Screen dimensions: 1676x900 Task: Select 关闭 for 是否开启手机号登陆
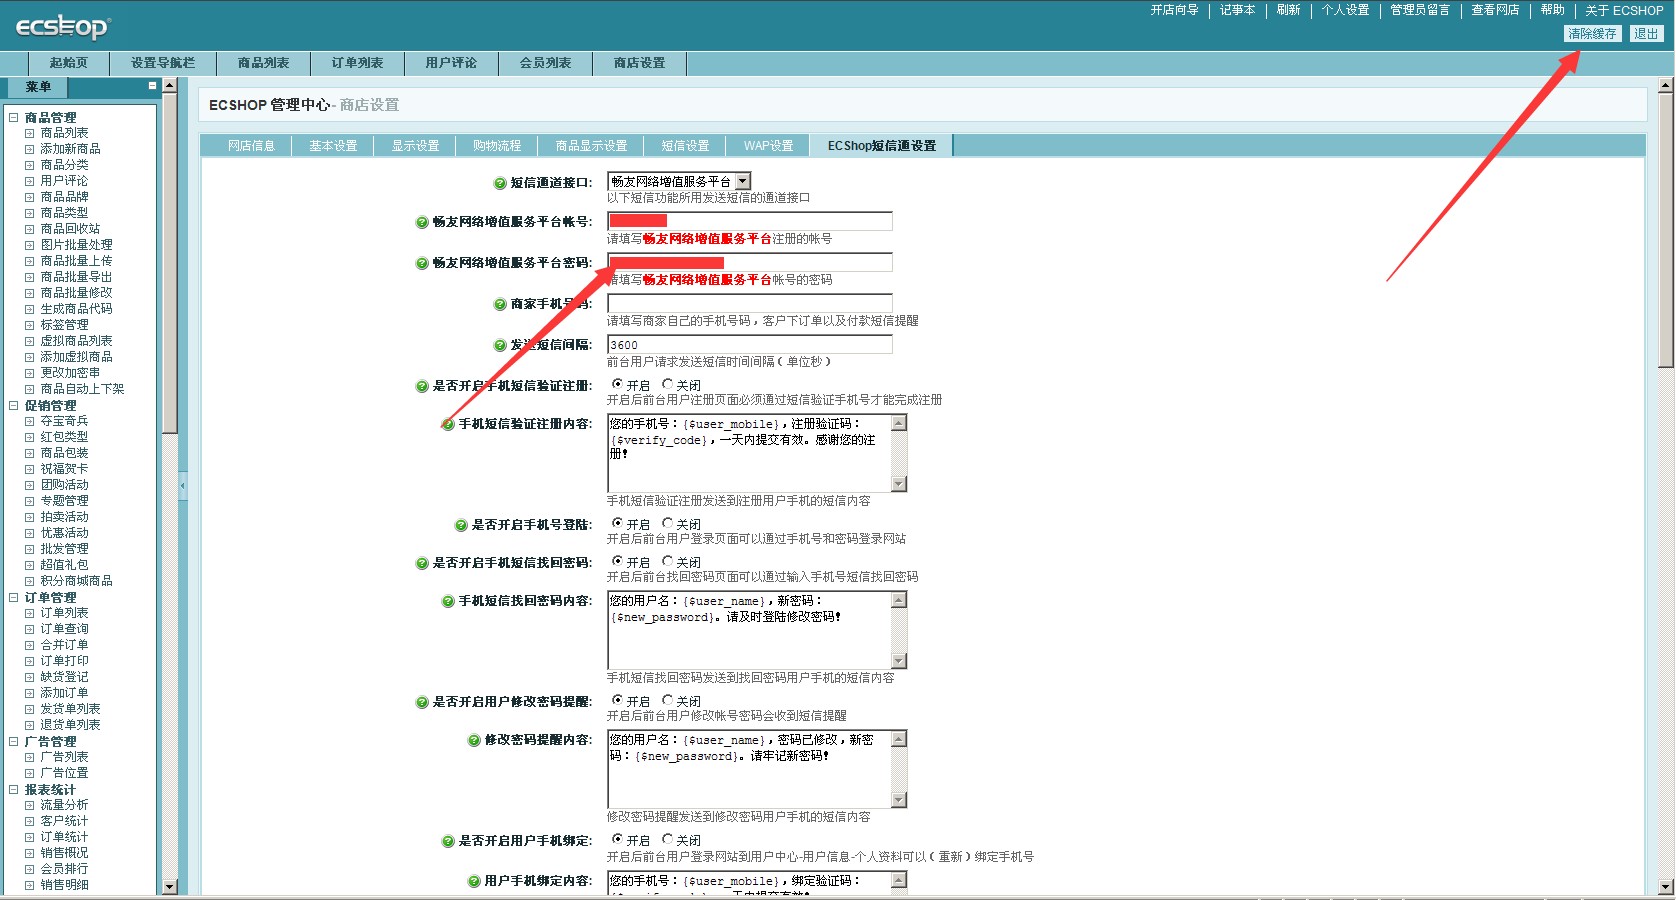click(667, 523)
